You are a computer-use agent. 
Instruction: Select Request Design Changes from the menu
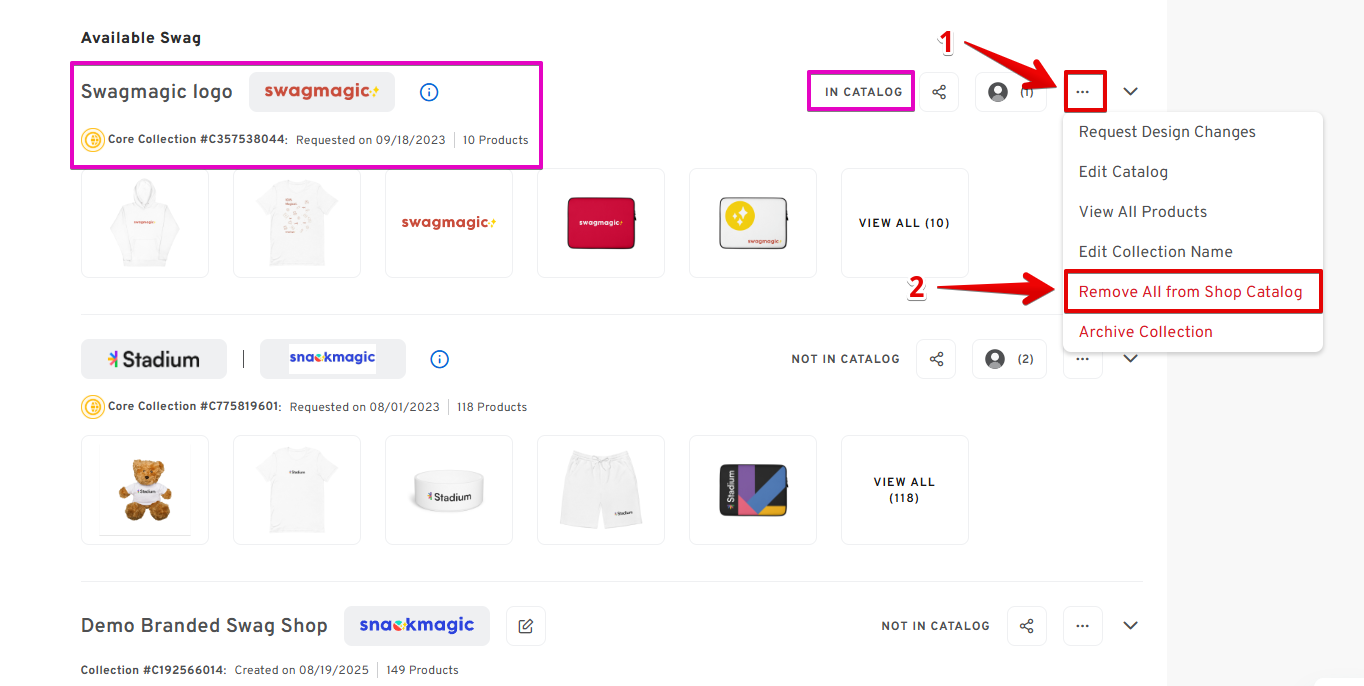pyautogui.click(x=1166, y=132)
